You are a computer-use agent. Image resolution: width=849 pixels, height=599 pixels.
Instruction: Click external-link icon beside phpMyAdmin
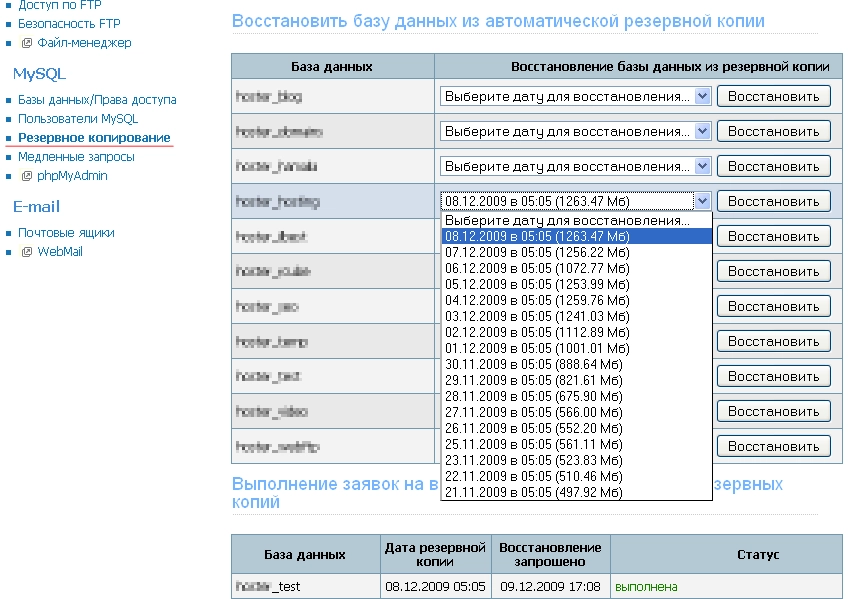coord(27,176)
